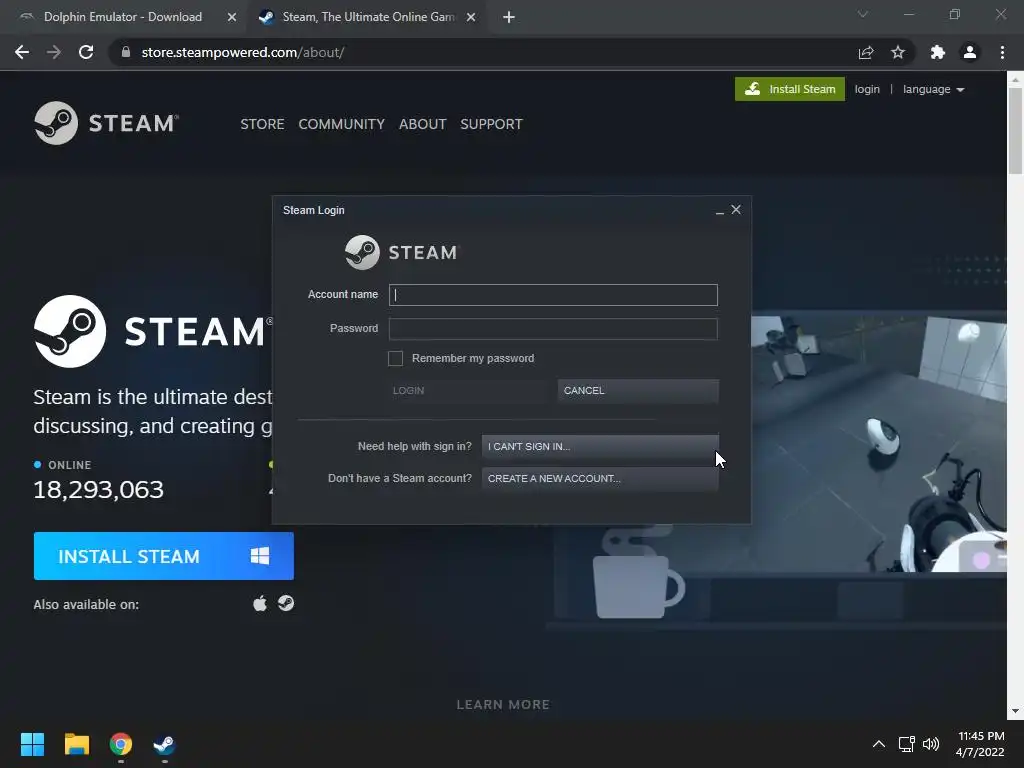Image resolution: width=1024 pixels, height=768 pixels.
Task: Click the blue INSTALL STEAM button
Action: pos(164,556)
